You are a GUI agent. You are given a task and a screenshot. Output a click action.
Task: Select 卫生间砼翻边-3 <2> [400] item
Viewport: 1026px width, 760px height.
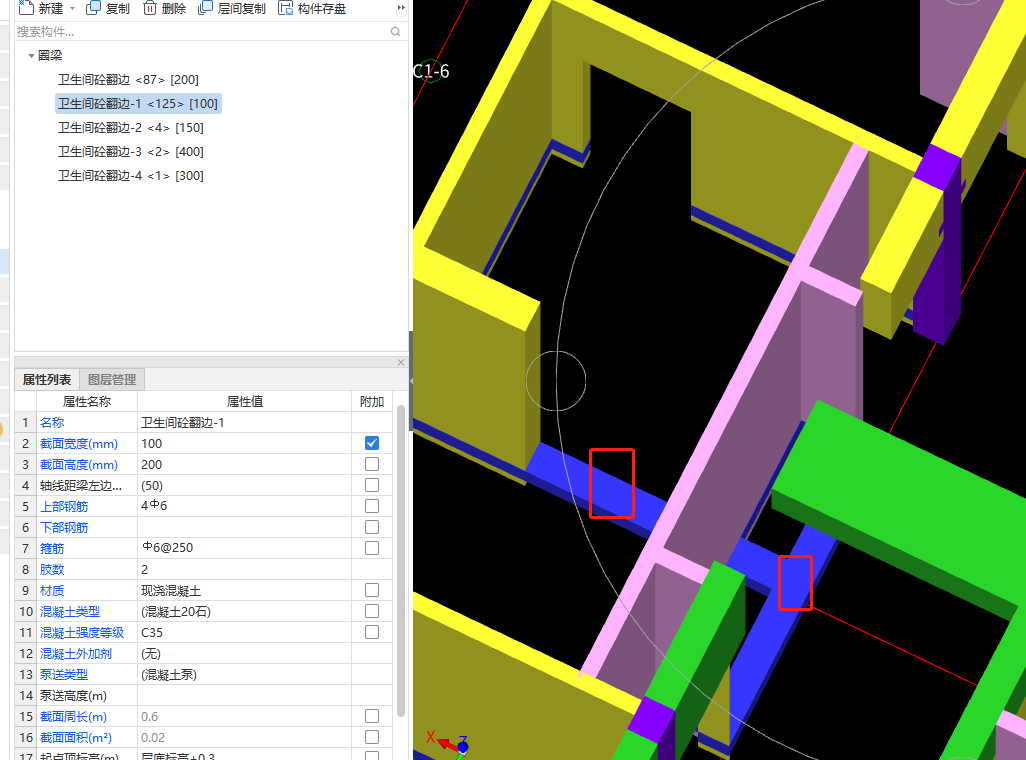131,152
